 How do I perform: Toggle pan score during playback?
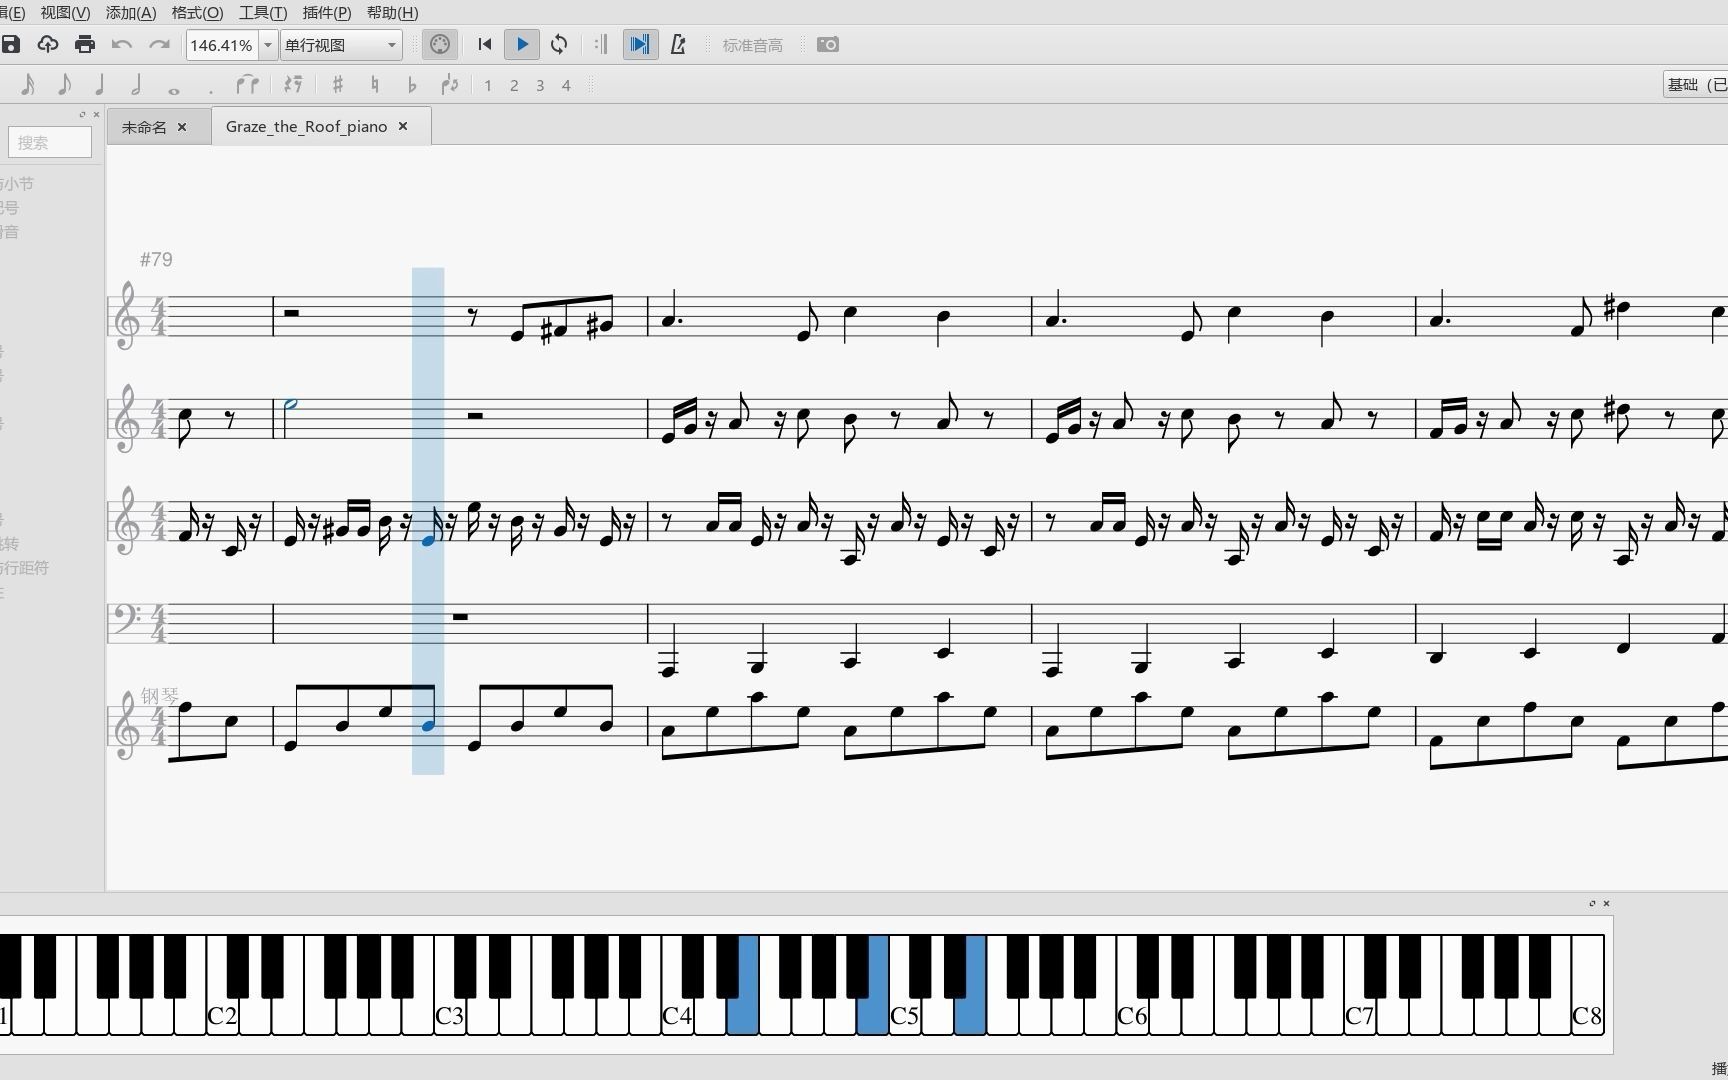pos(640,45)
